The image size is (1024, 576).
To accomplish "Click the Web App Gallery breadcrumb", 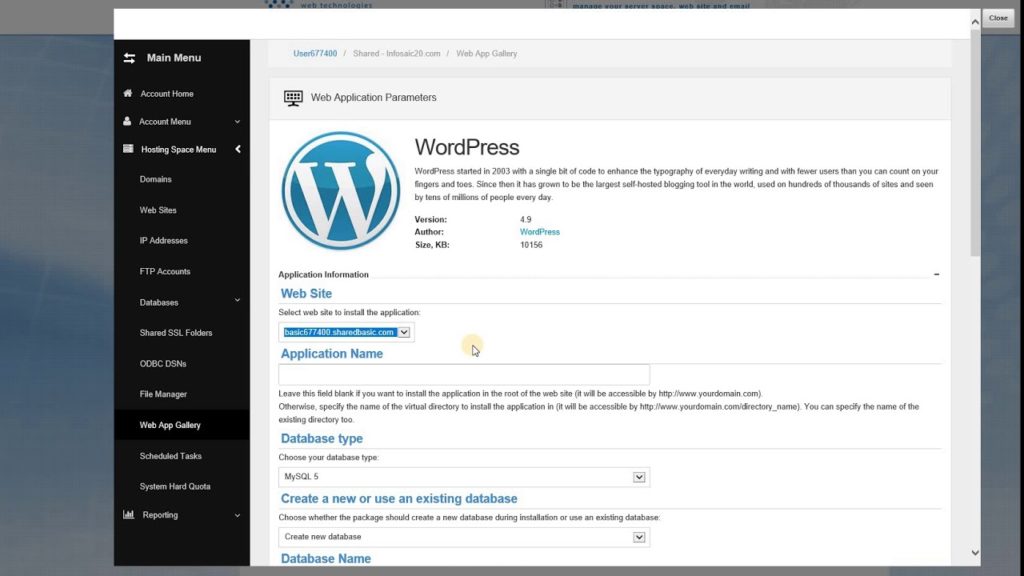I will (487, 54).
